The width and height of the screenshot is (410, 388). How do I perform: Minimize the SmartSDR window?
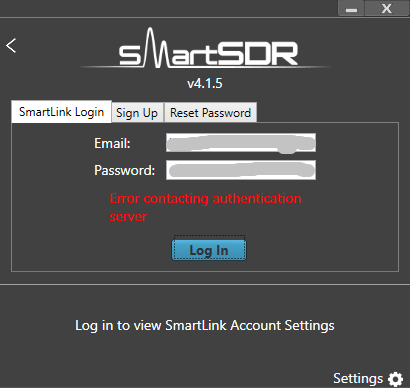tap(351, 8)
